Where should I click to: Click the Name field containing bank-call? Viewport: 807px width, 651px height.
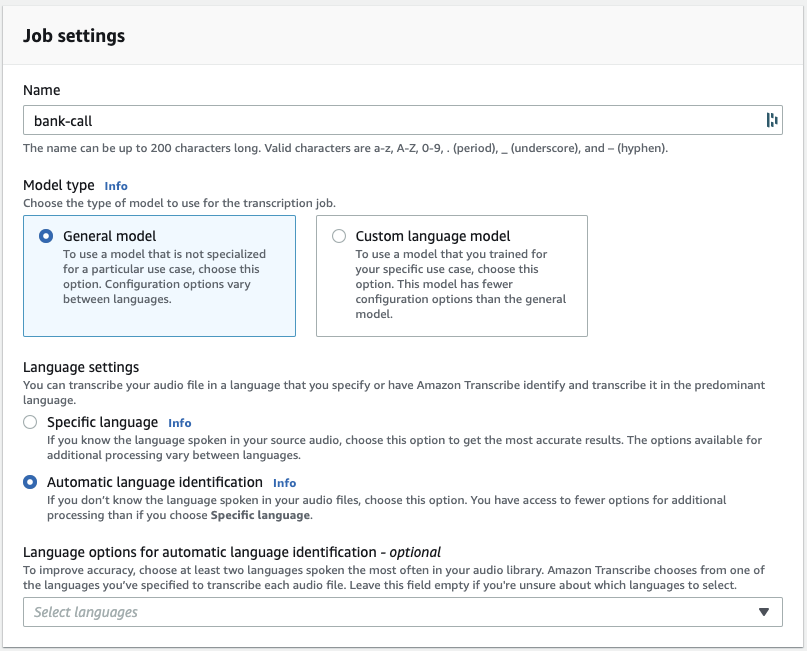pyautogui.click(x=390, y=120)
